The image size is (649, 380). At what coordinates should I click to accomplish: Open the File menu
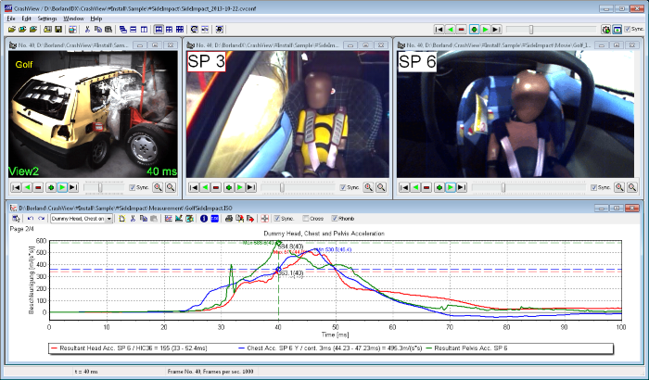point(11,19)
